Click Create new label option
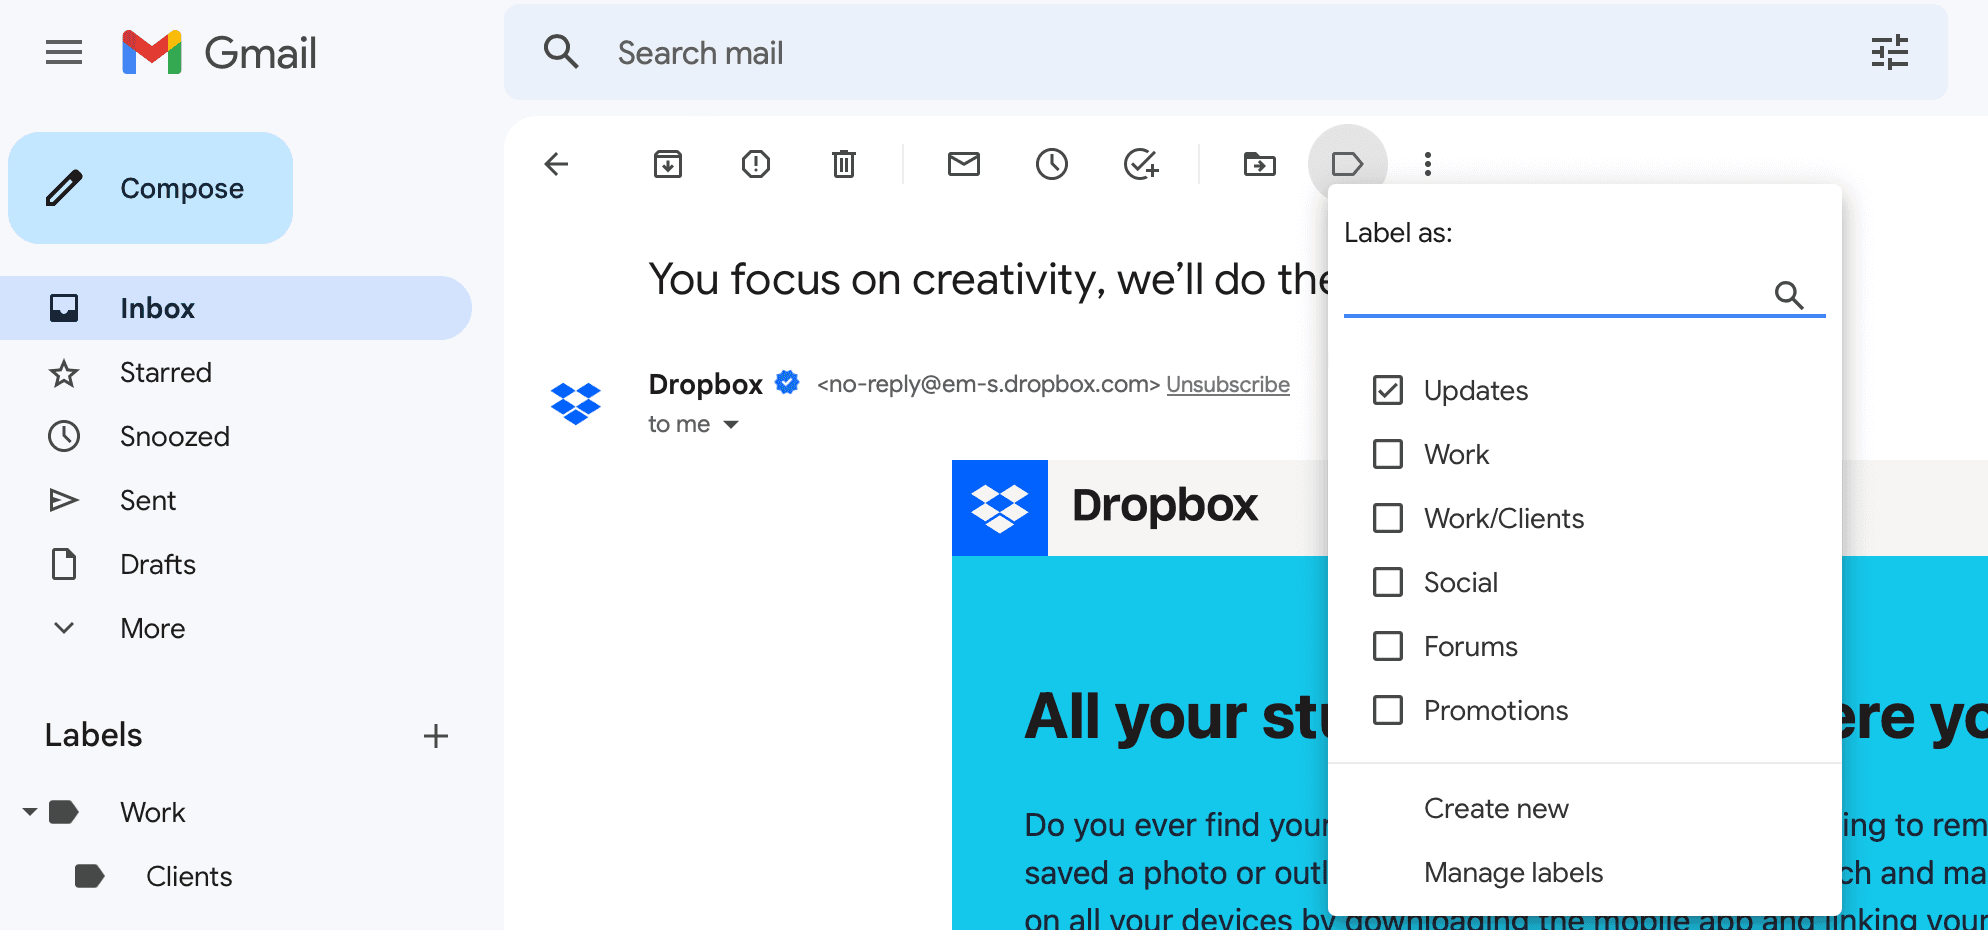Screen dimensions: 1988x930 [1495, 808]
